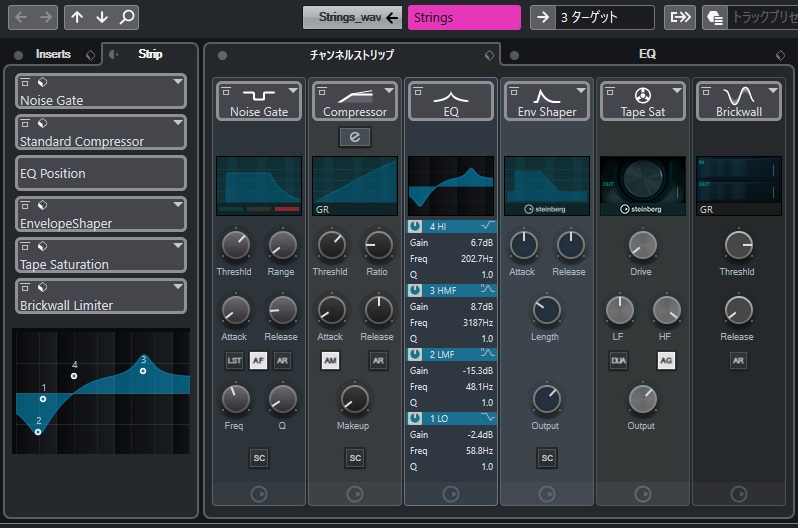Screen dimensions: 798x528
Task: Click Compressor Makeup knob
Action: 354,399
